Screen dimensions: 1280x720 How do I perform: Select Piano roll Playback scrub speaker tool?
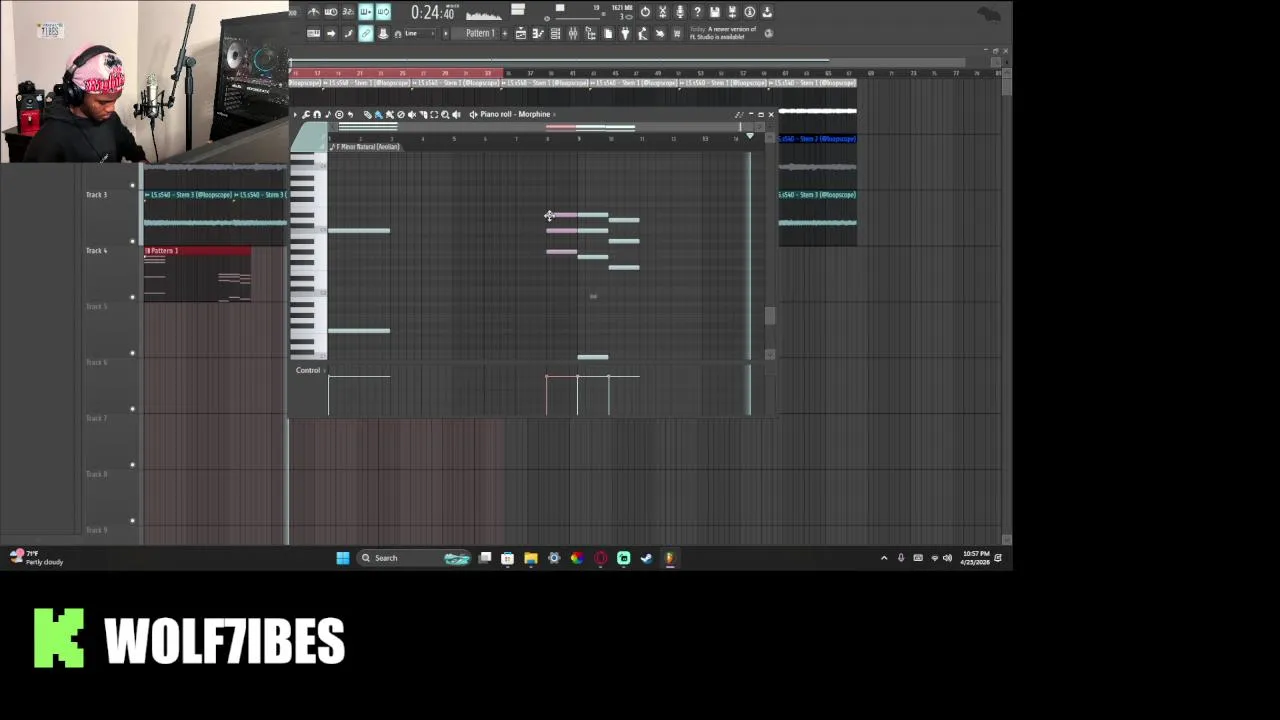click(456, 114)
